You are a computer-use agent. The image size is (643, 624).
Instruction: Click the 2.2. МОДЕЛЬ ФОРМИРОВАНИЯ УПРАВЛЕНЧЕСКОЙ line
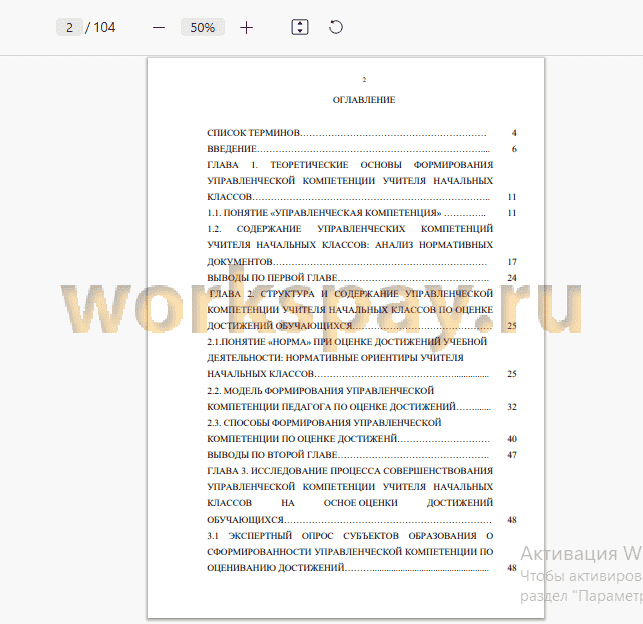[320, 391]
